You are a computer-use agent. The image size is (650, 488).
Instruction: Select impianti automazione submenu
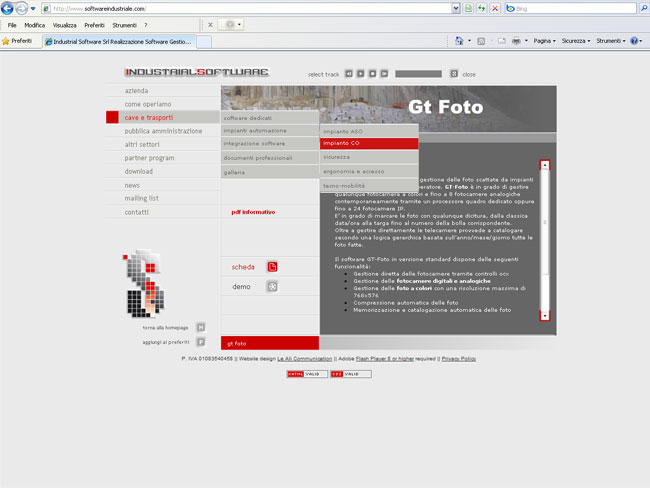(x=270, y=131)
